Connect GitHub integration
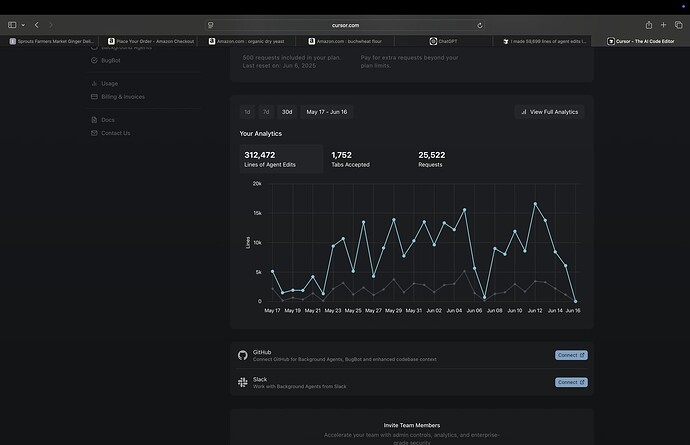The width and height of the screenshot is (690, 445). (571, 355)
